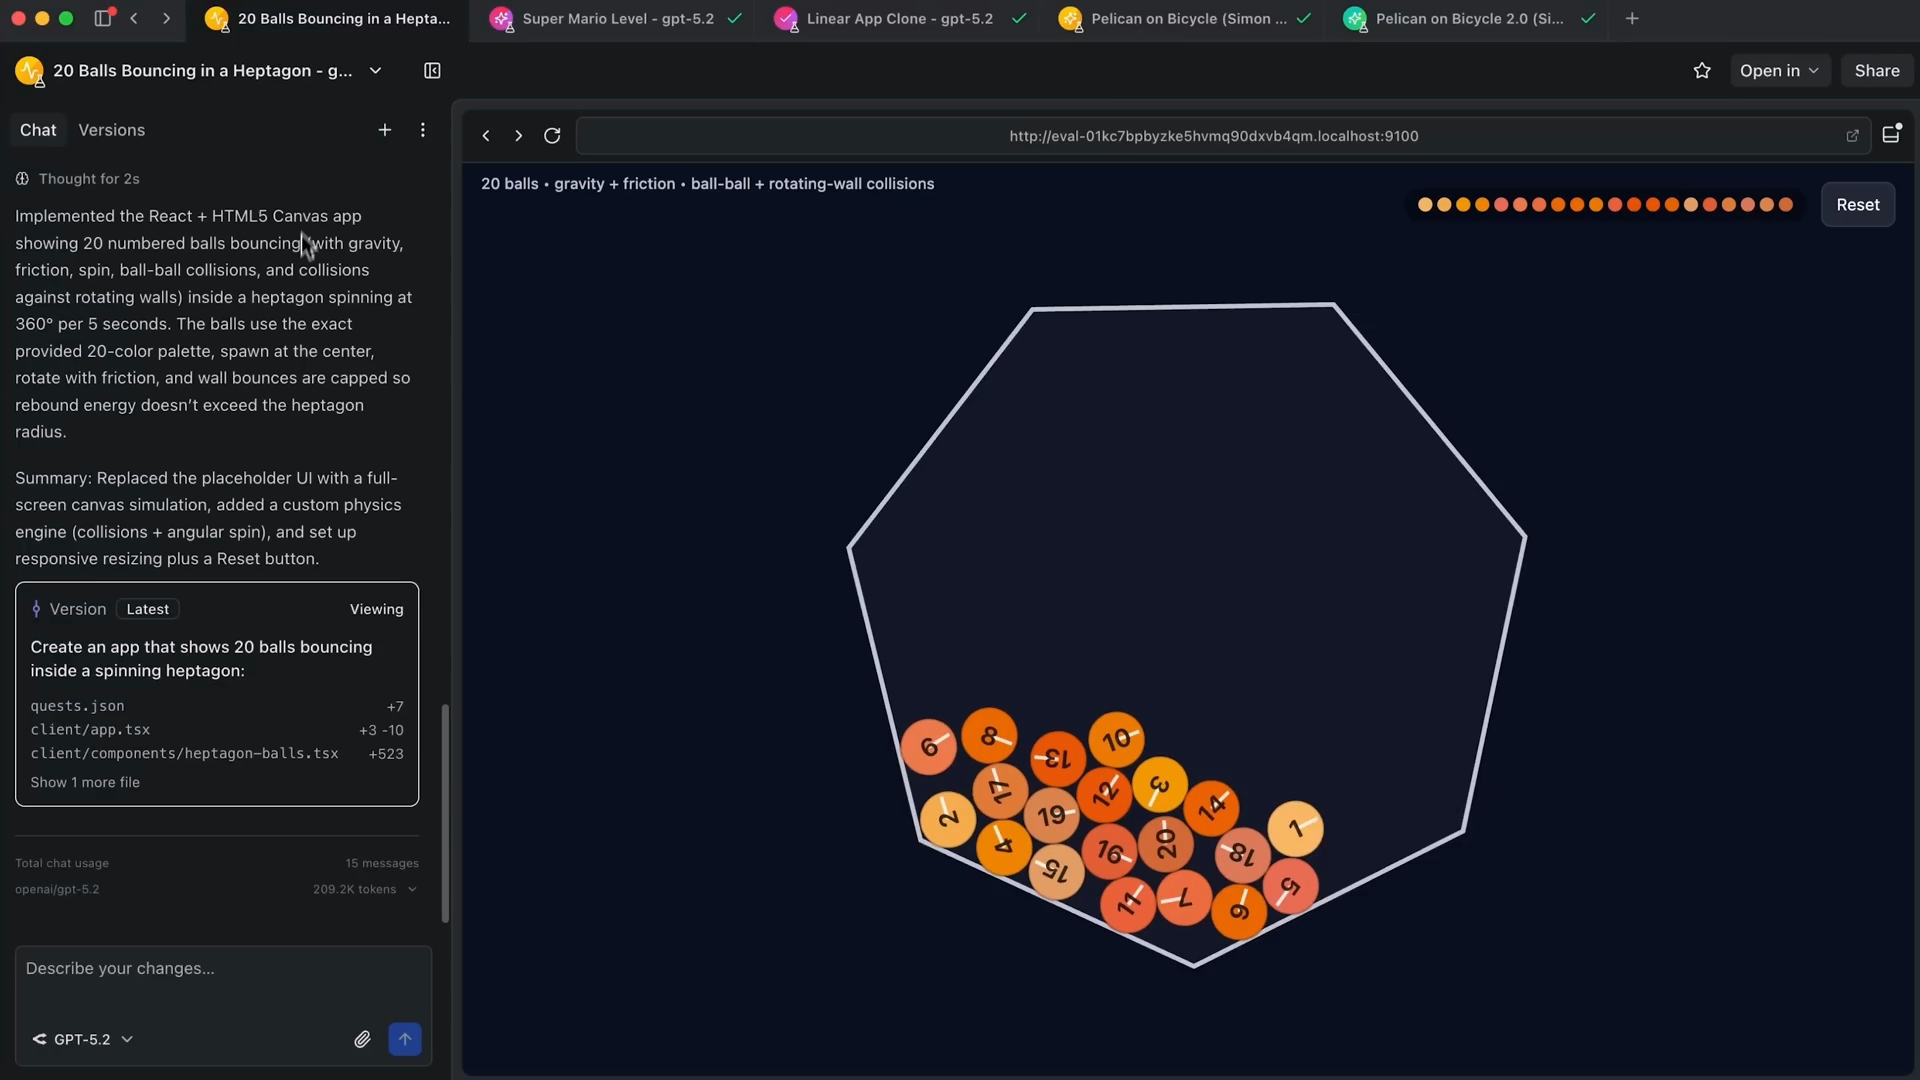Start a new chat with plus icon

[x=384, y=130]
